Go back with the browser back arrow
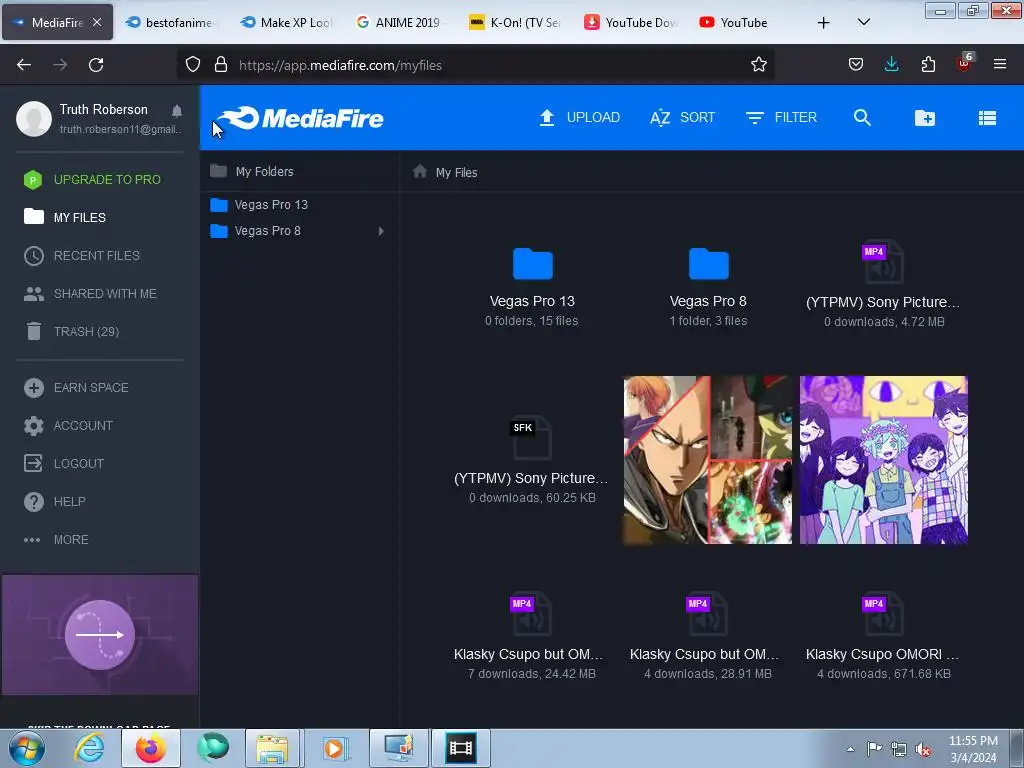This screenshot has width=1024, height=768. pyautogui.click(x=24, y=65)
